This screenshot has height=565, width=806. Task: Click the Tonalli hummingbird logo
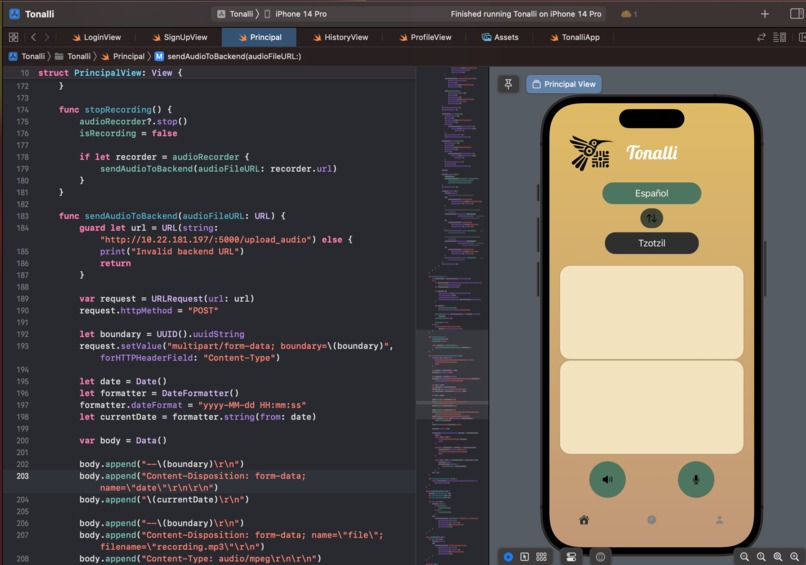590,153
